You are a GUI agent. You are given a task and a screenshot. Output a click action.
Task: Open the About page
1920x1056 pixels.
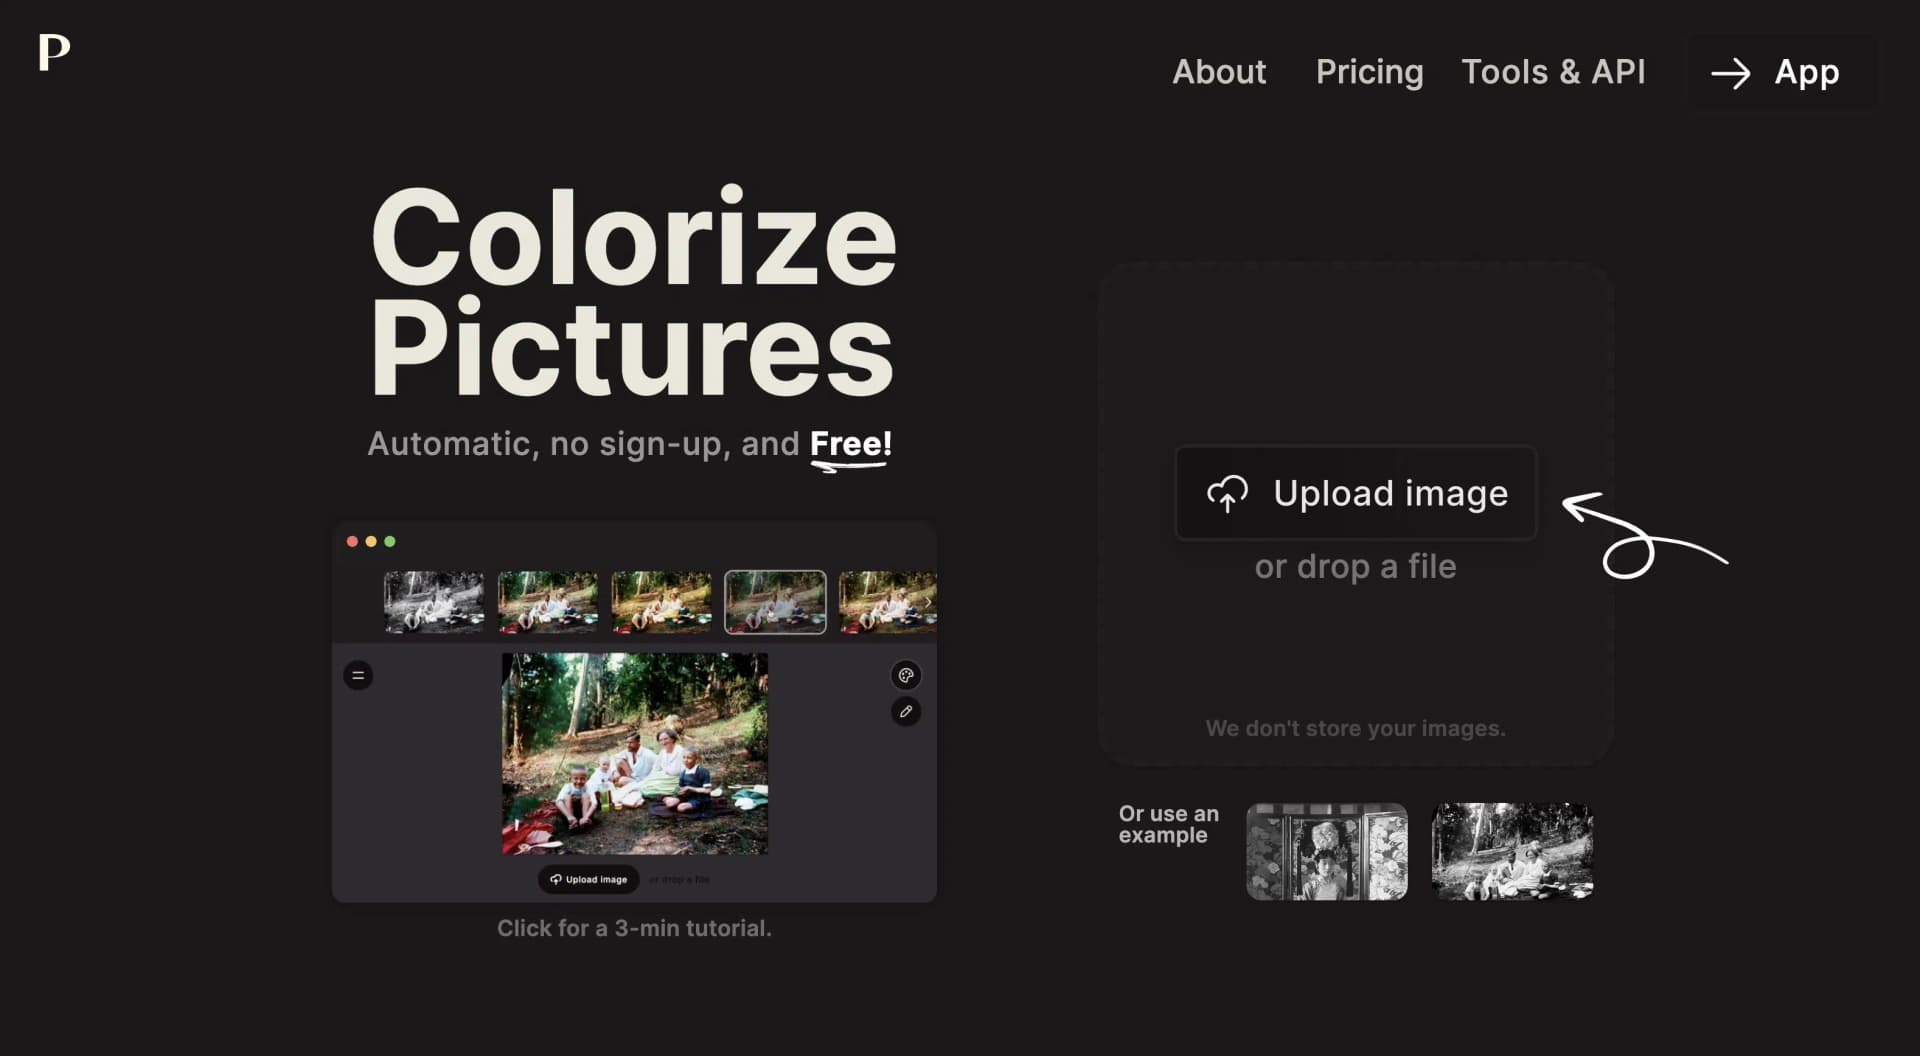coord(1218,72)
